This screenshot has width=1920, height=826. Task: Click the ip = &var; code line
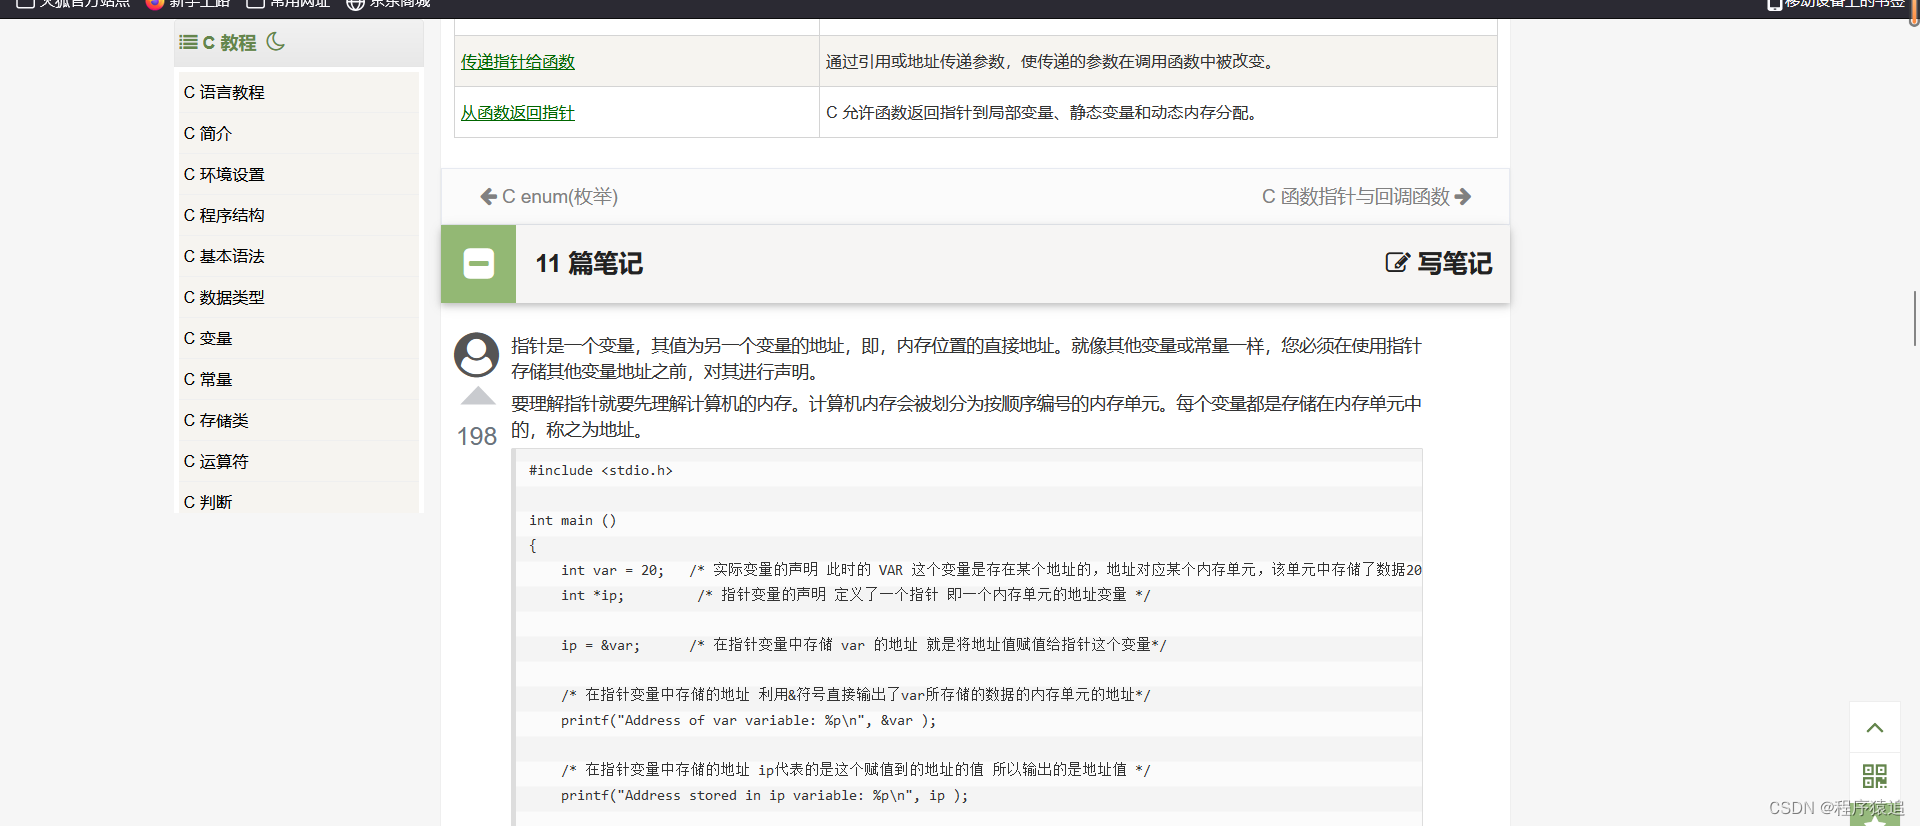coord(600,645)
